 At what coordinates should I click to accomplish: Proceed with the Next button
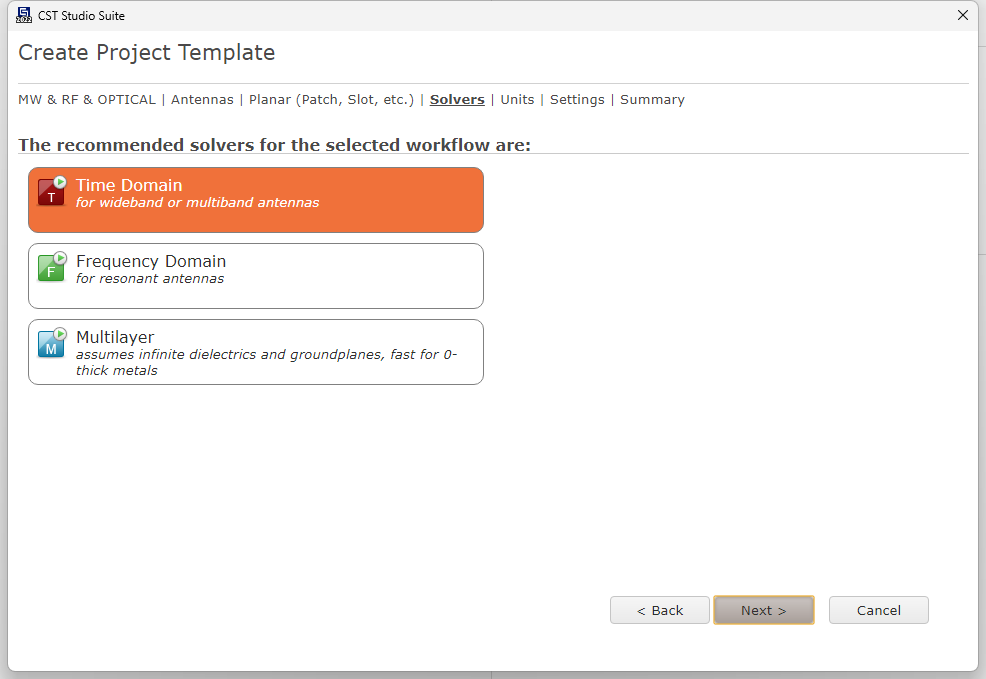(x=763, y=610)
